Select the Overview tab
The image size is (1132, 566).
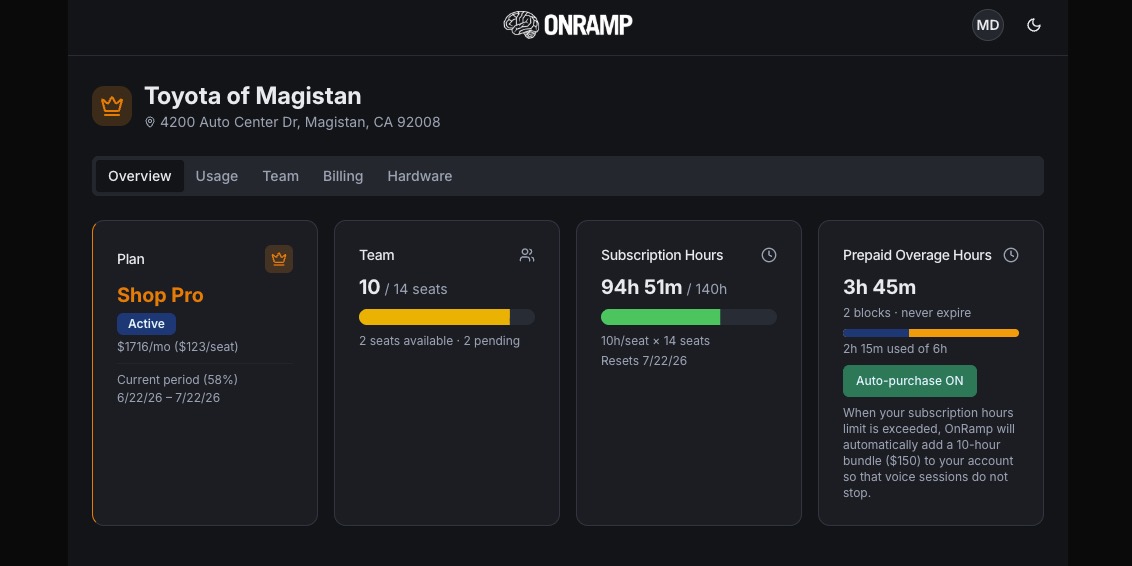click(x=140, y=176)
